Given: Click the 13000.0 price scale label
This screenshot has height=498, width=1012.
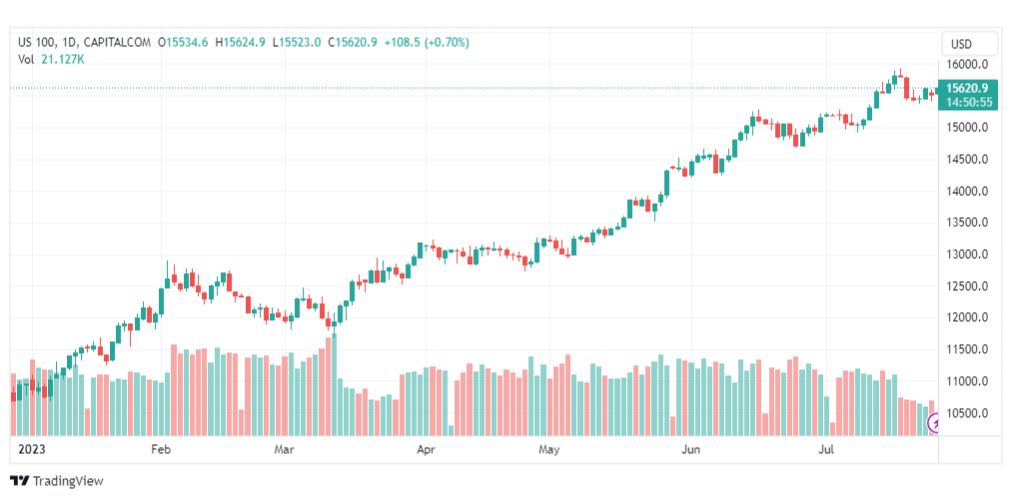Looking at the screenshot, I should click(968, 254).
